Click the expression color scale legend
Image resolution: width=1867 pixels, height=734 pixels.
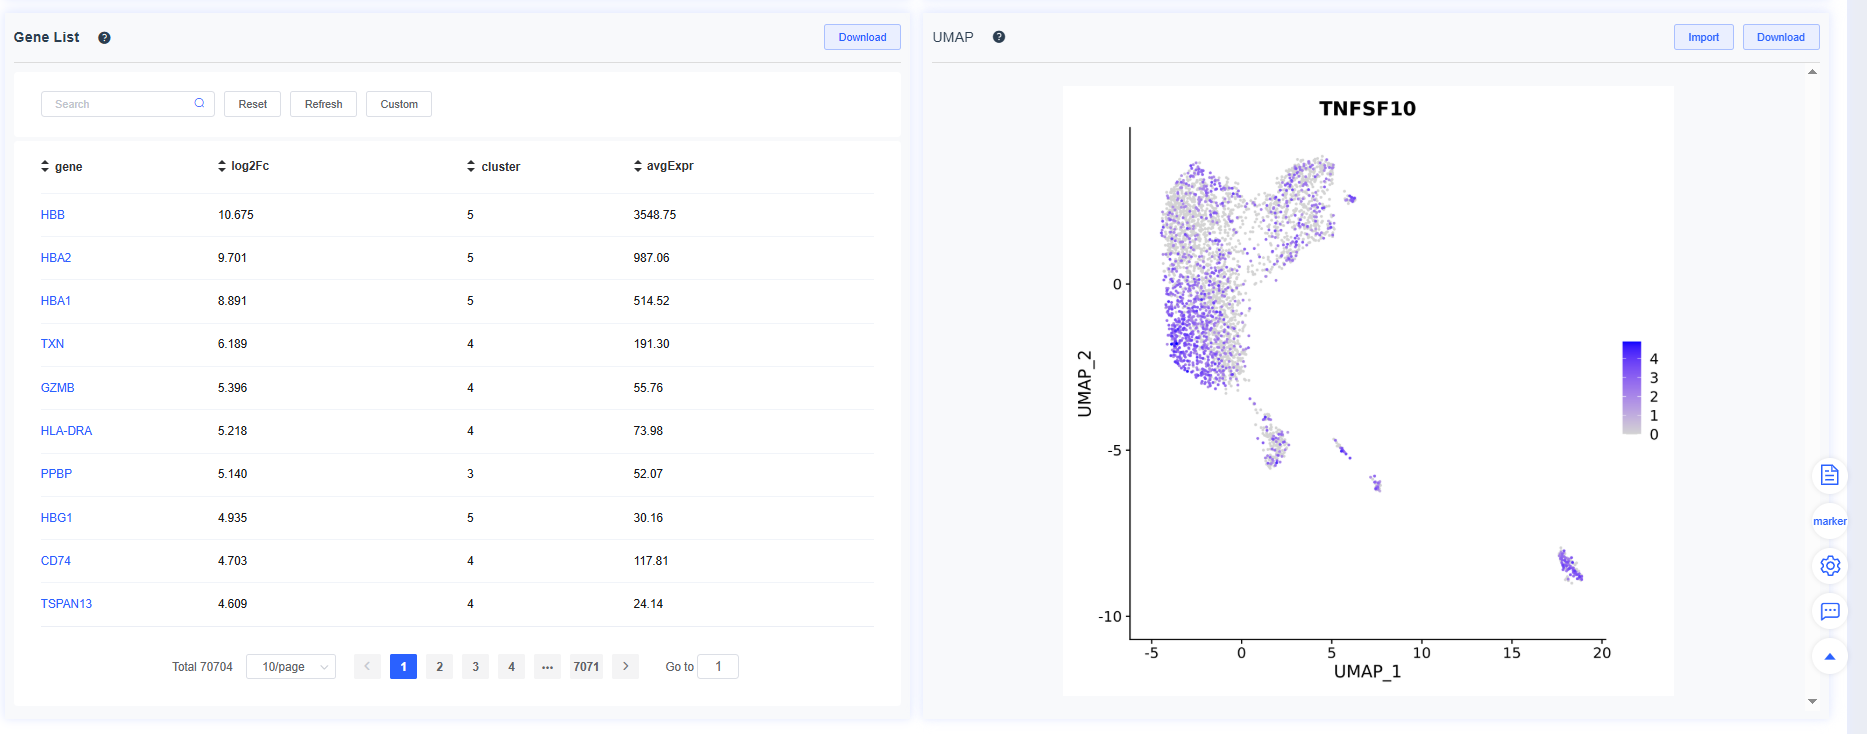1631,388
